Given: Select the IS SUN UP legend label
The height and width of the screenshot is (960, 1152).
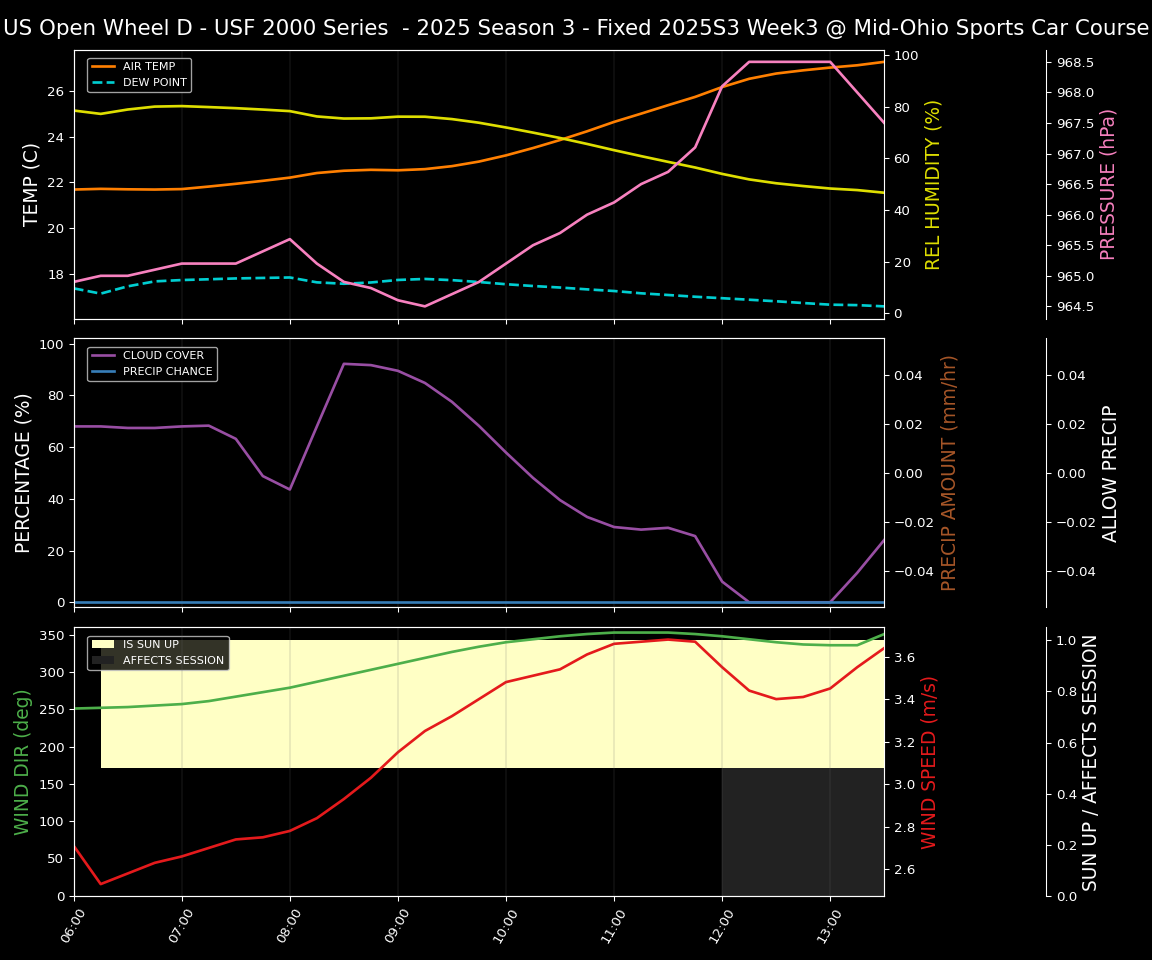Looking at the screenshot, I should pyautogui.click(x=151, y=644).
